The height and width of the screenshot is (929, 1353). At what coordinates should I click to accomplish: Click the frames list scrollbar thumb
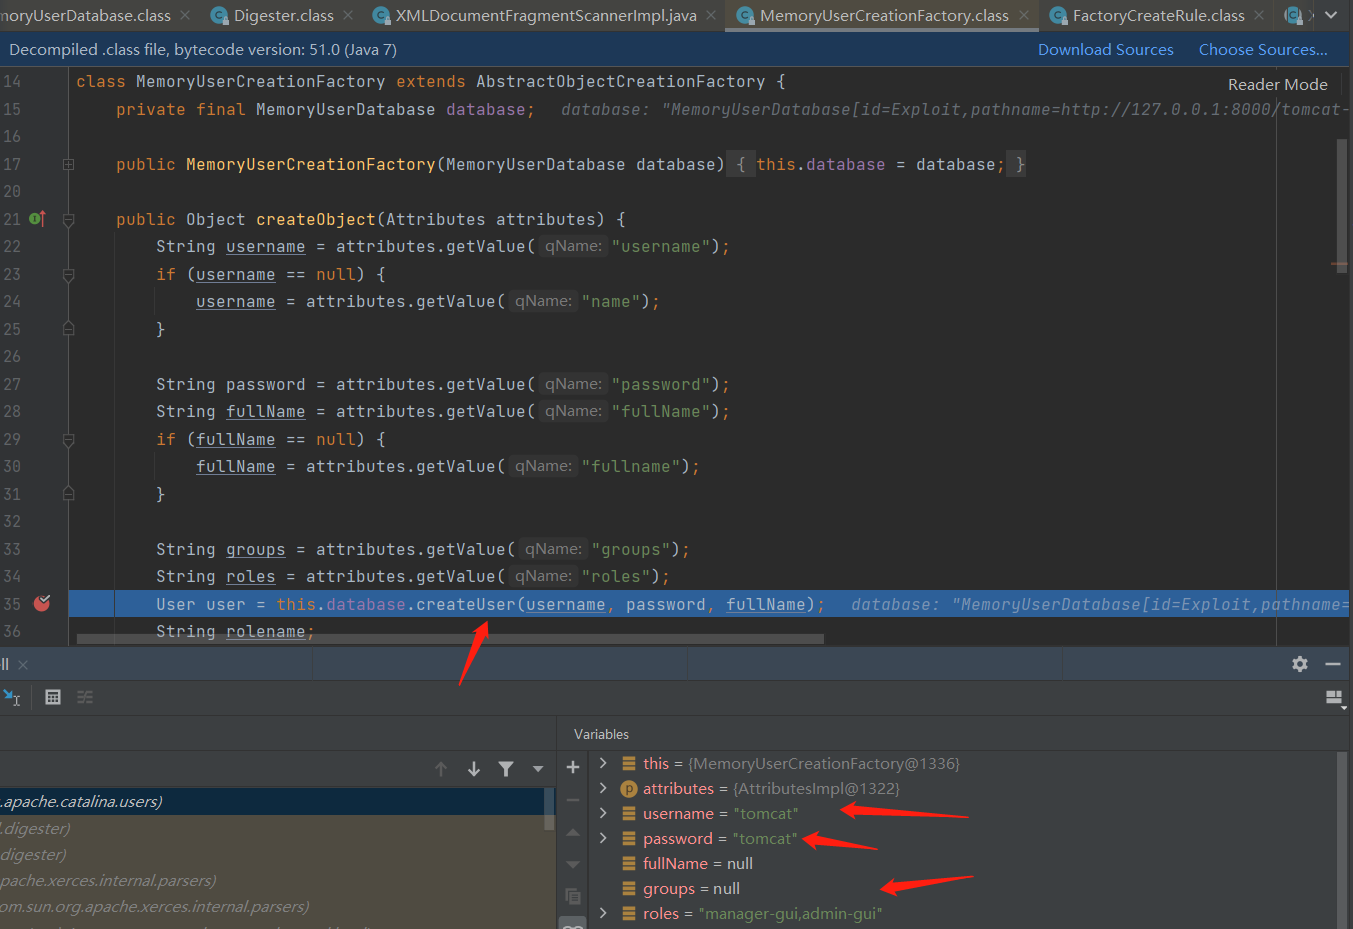pyautogui.click(x=549, y=809)
